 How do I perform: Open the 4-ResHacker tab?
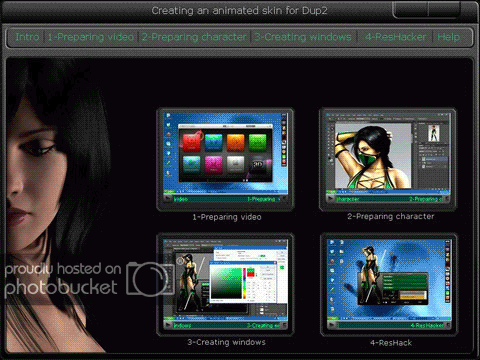coord(395,37)
